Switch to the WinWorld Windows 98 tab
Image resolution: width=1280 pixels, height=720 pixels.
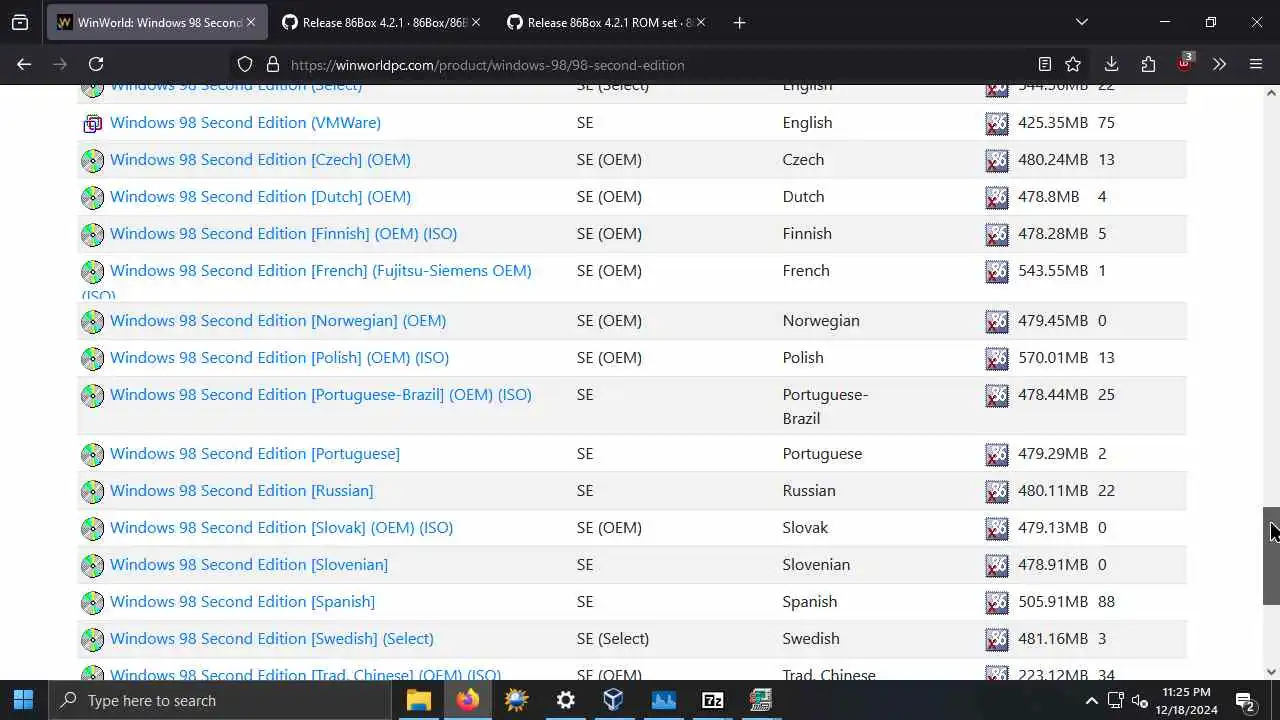pyautogui.click(x=156, y=22)
